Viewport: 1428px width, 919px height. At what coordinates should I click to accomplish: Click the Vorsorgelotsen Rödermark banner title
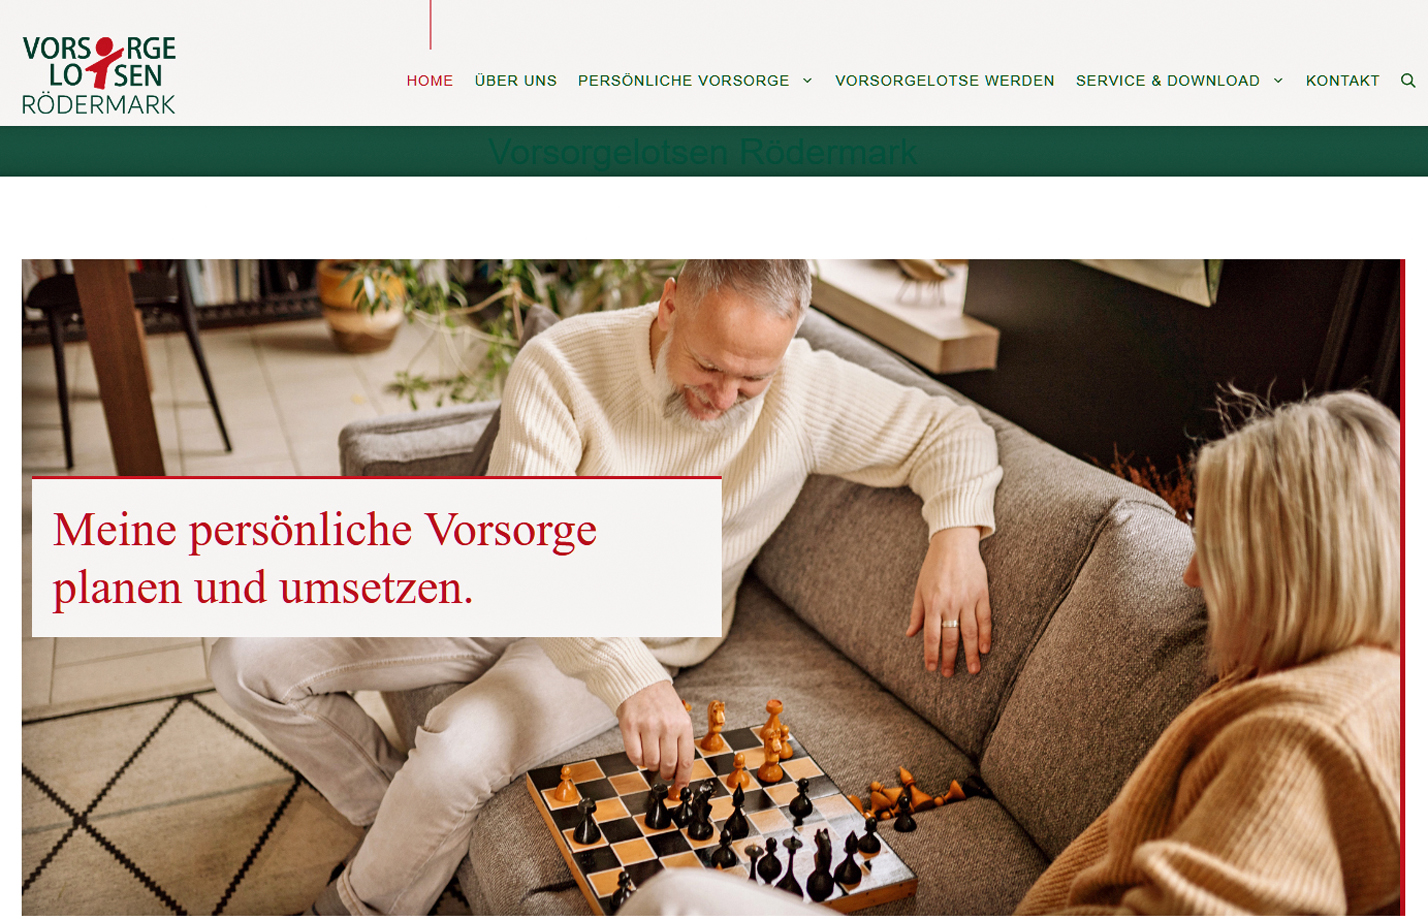tap(702, 152)
